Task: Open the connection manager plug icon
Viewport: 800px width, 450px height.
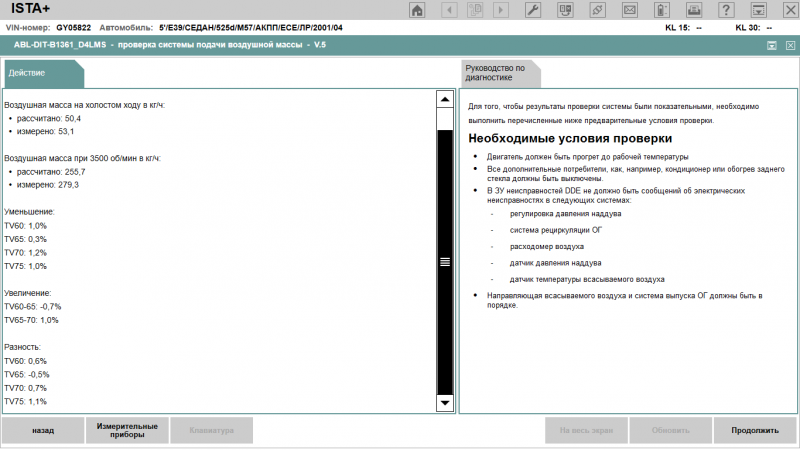Action: (597, 10)
